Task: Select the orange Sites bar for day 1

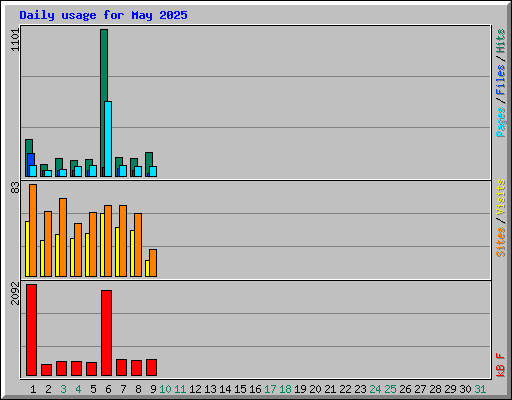Action: [x=33, y=230]
